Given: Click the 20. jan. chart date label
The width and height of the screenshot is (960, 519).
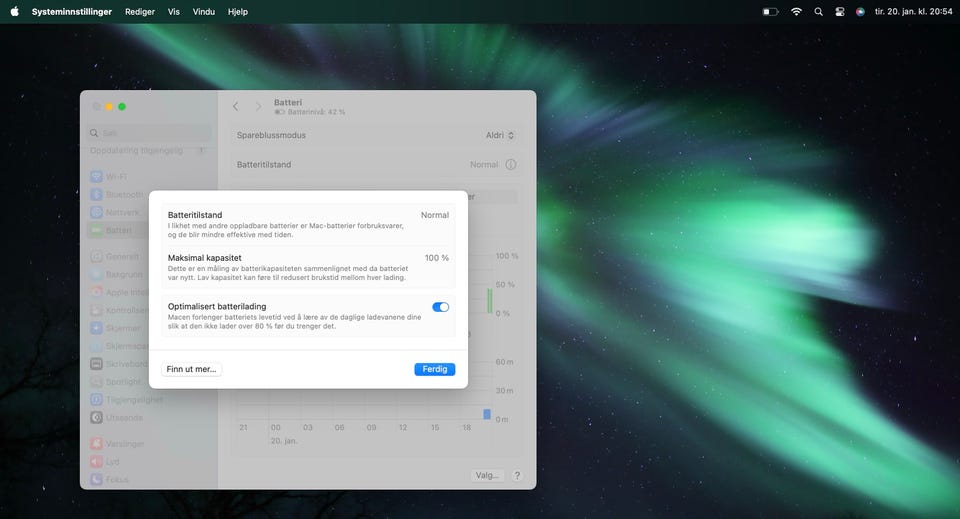Looking at the screenshot, I should (284, 441).
